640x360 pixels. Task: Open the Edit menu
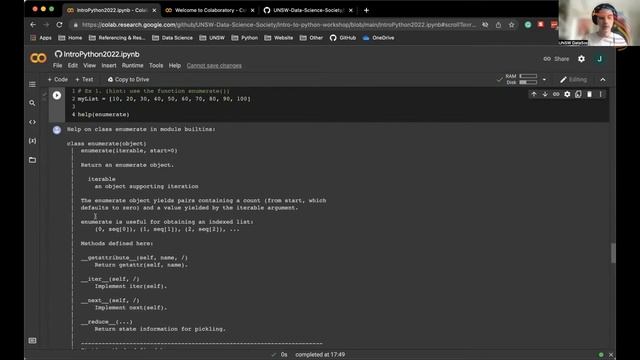coord(73,65)
